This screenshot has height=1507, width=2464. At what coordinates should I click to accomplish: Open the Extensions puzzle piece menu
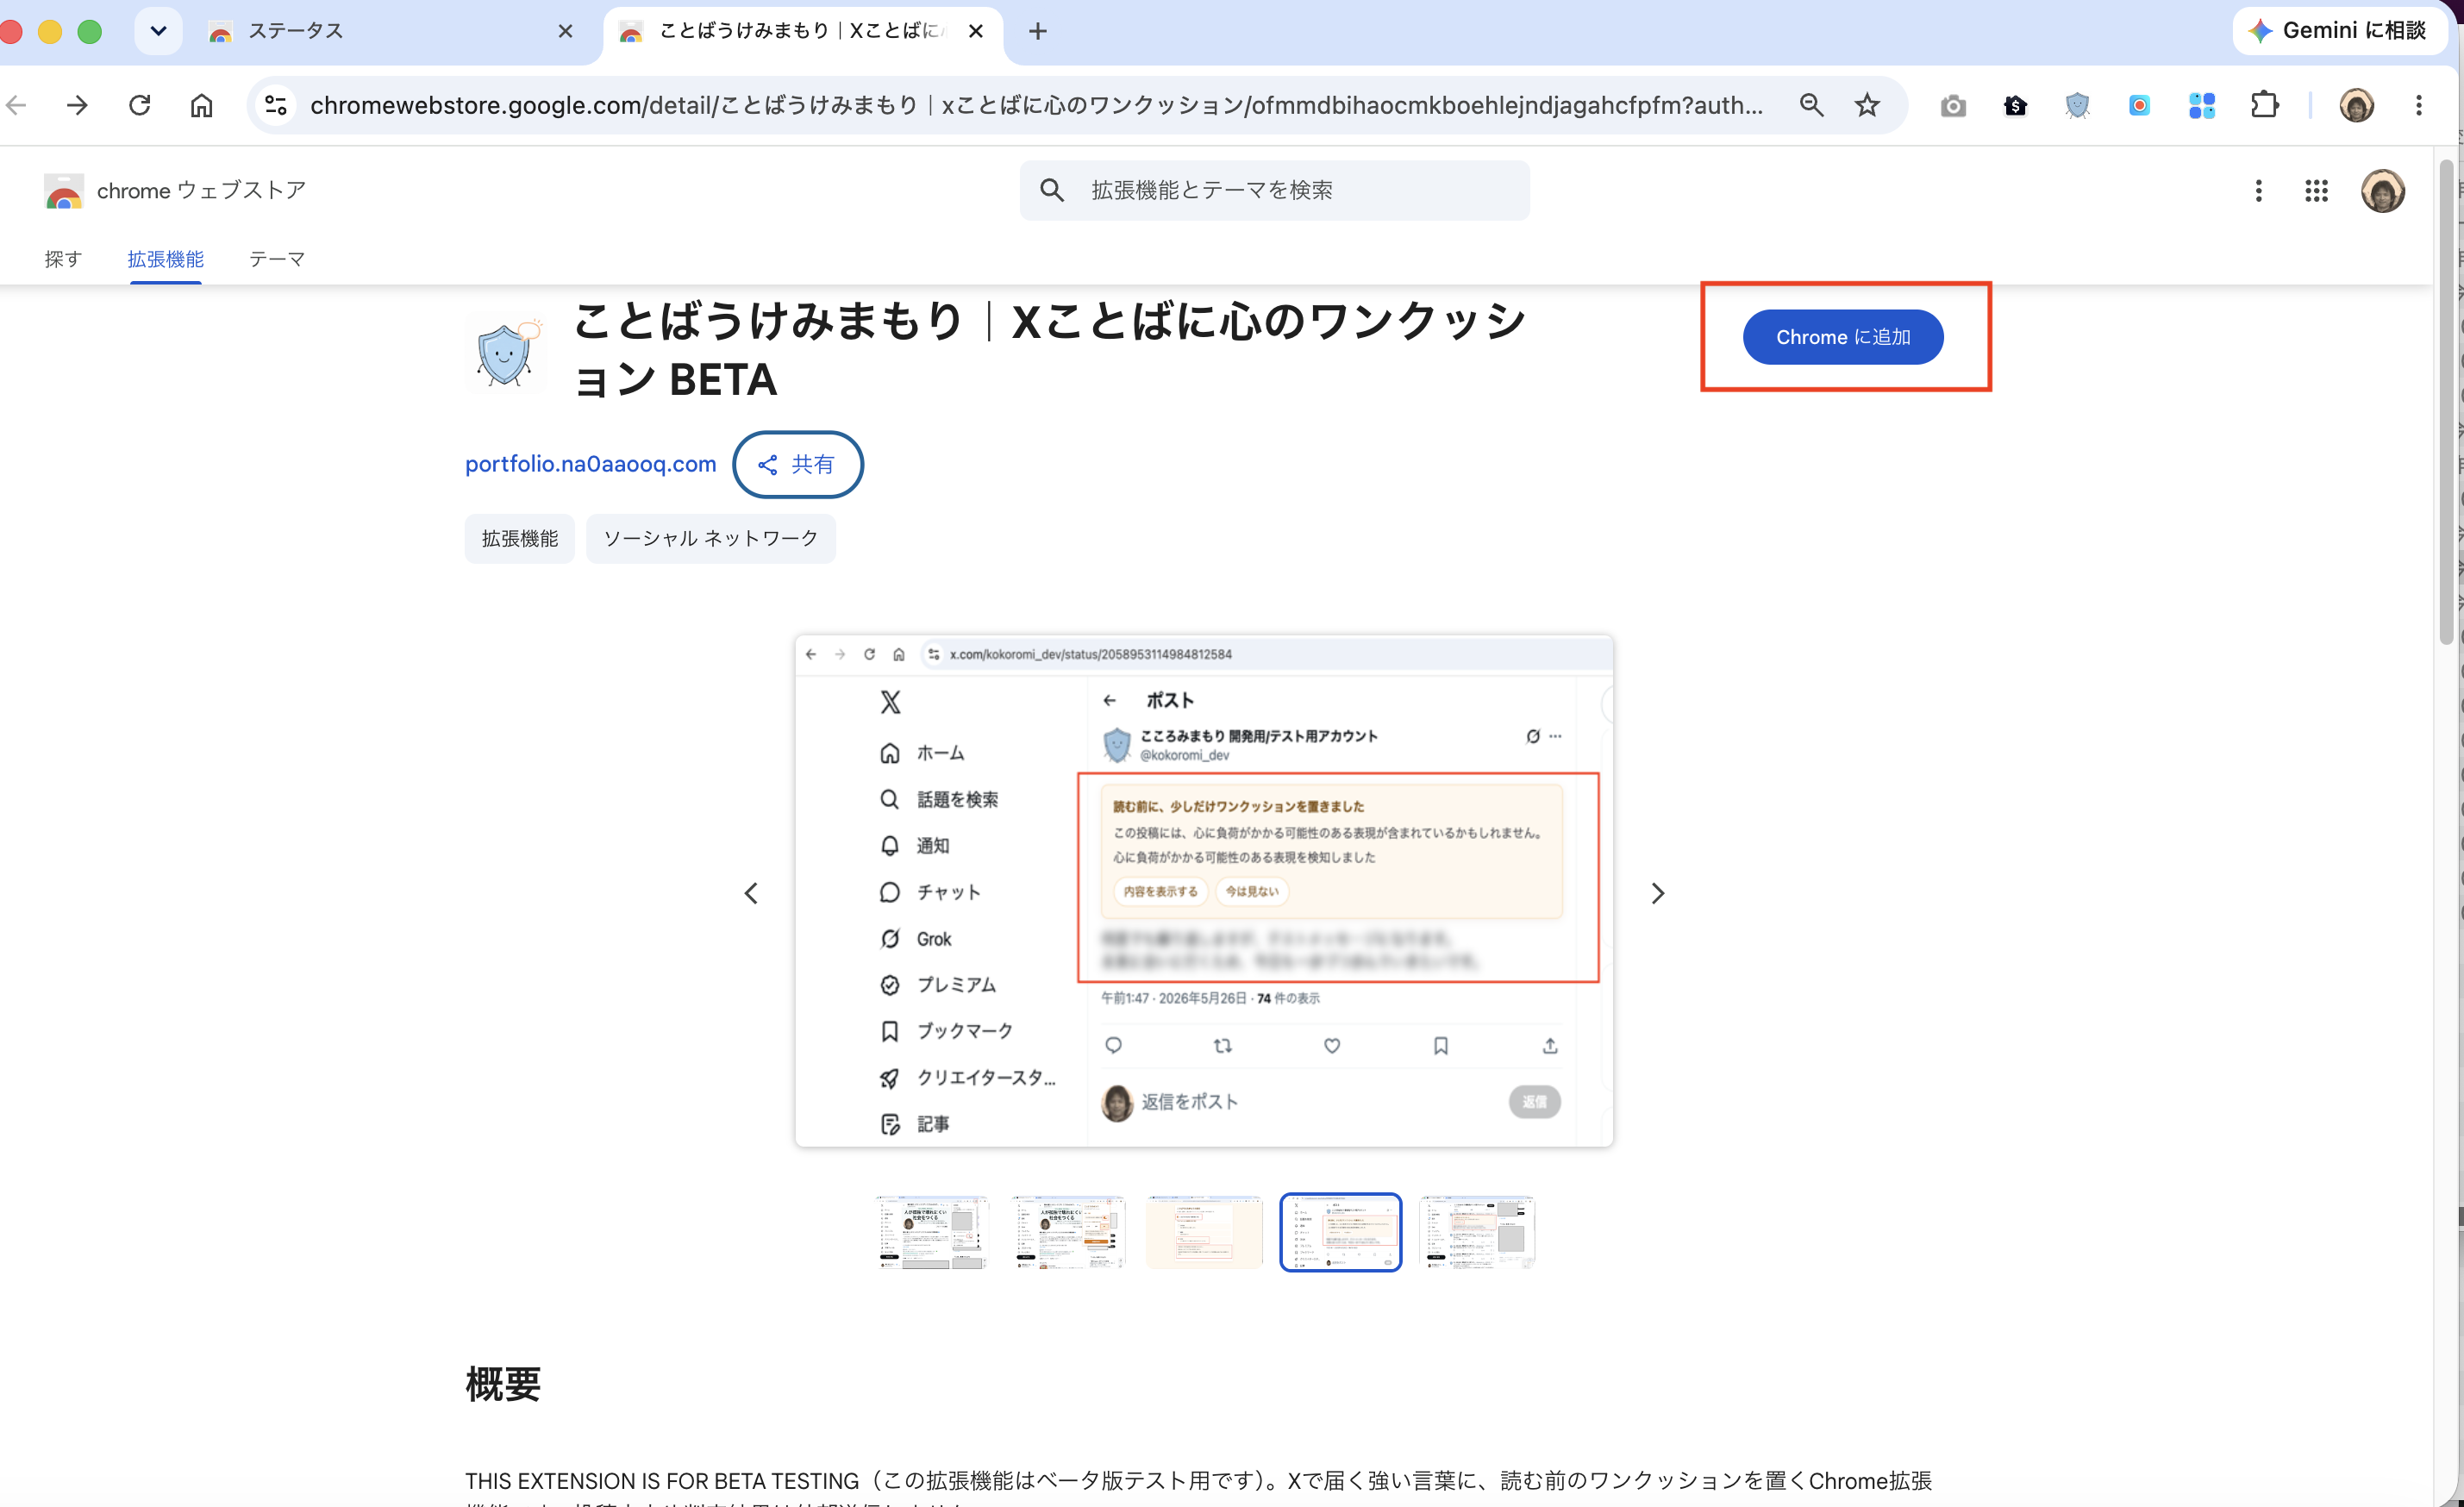[2264, 105]
